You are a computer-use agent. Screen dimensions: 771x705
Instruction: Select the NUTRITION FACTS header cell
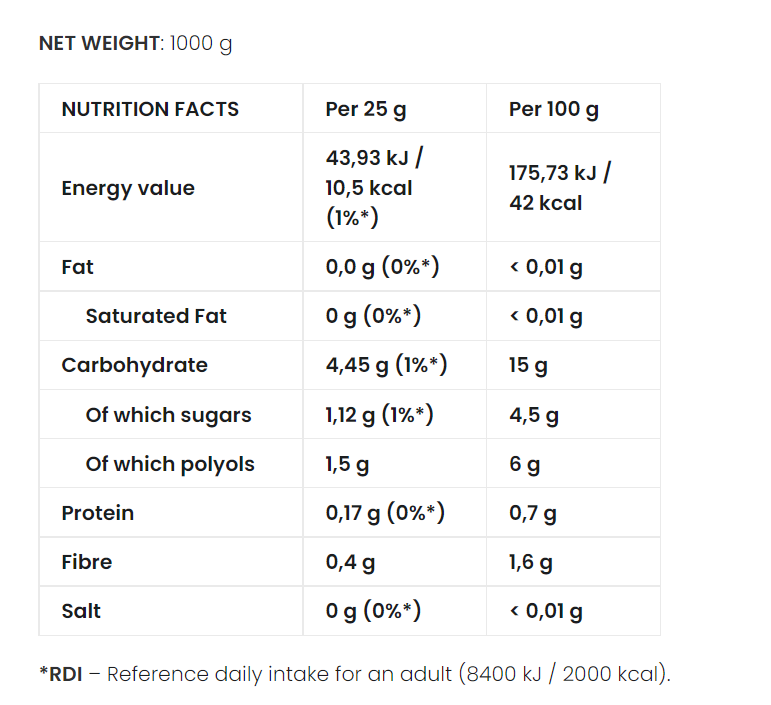tap(150, 109)
